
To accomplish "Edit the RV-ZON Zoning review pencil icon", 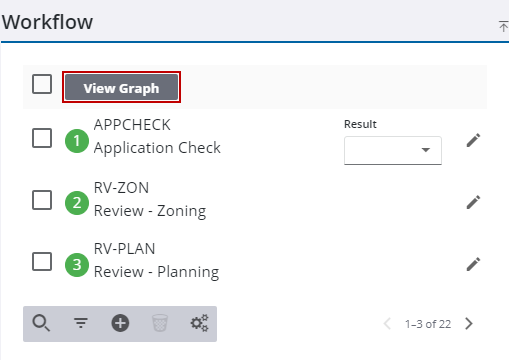I will pos(473,202).
